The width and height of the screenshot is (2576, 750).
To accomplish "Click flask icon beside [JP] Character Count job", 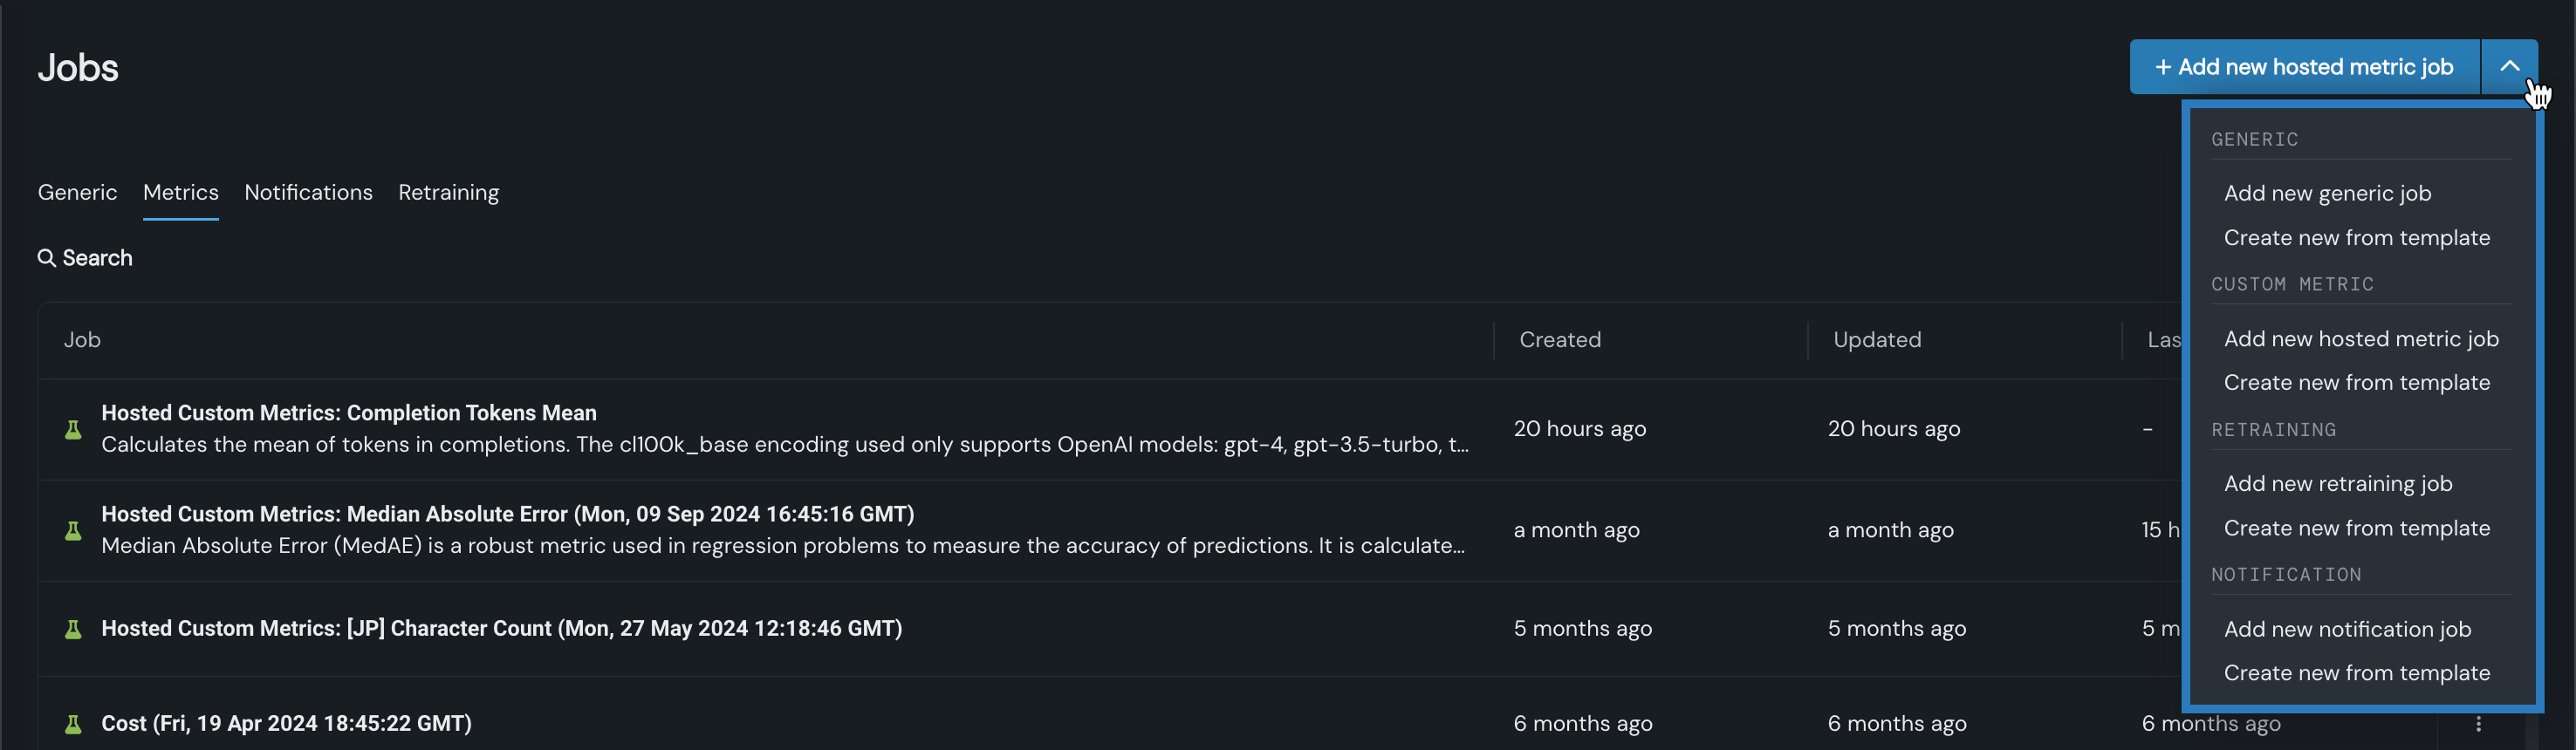I will click(x=73, y=629).
